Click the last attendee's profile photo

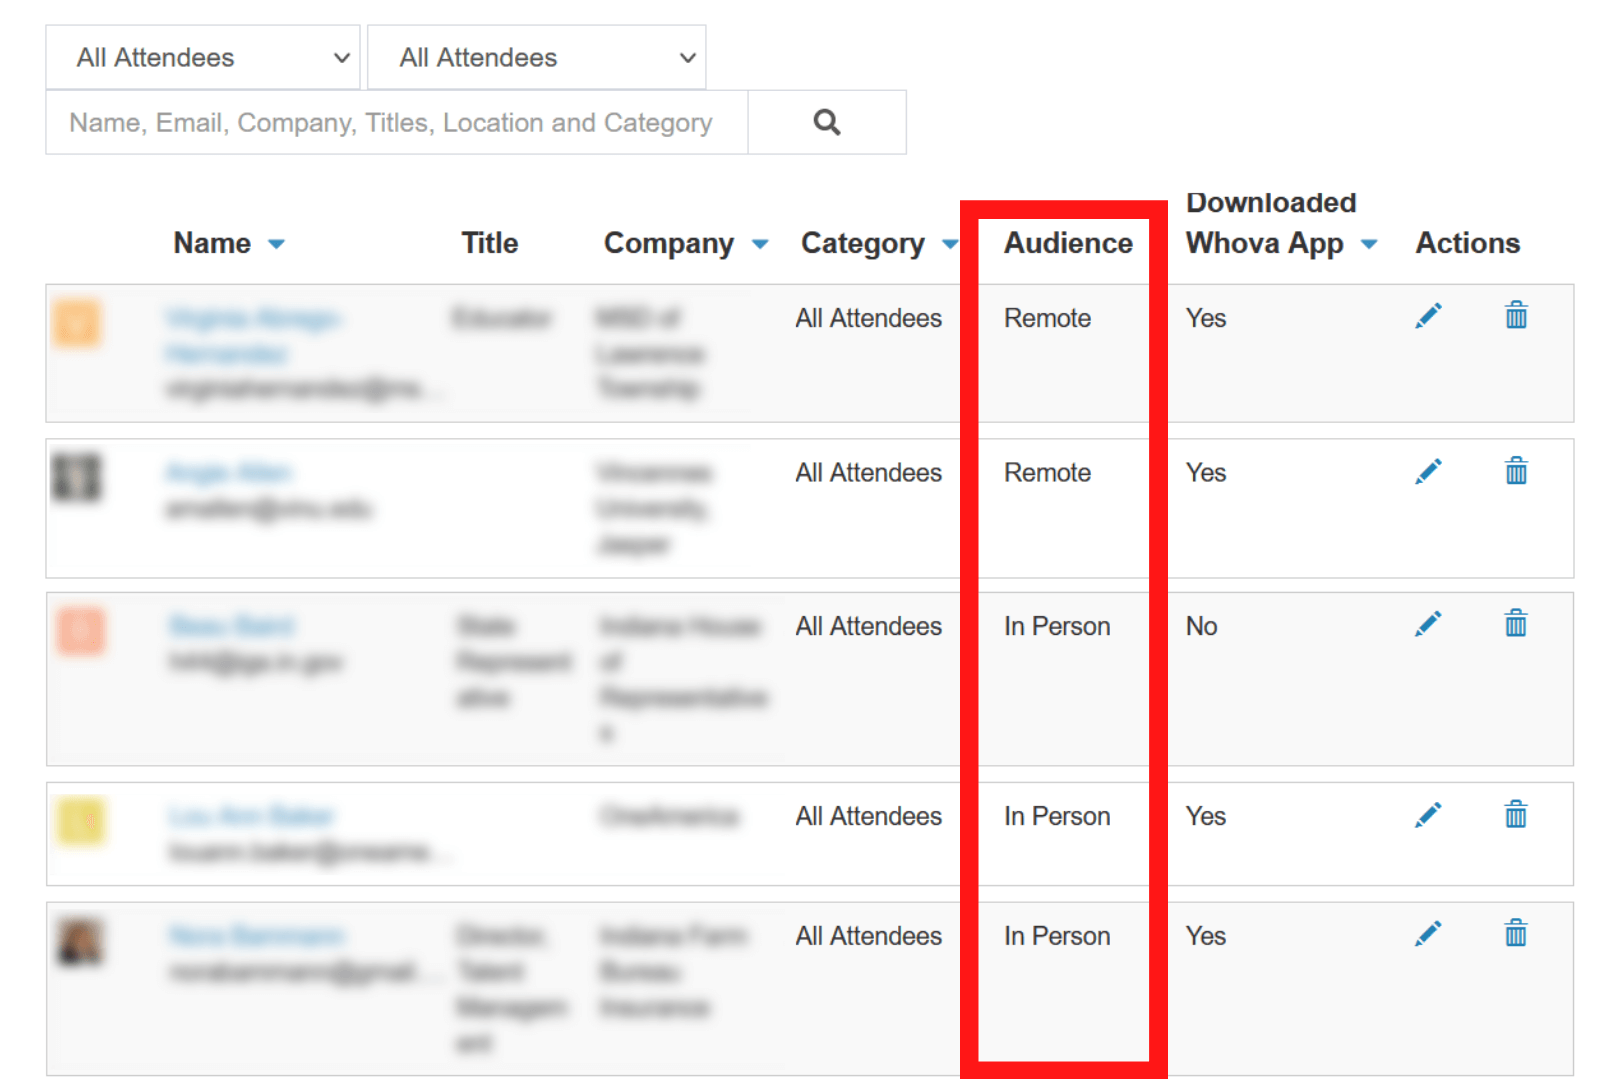point(79,942)
